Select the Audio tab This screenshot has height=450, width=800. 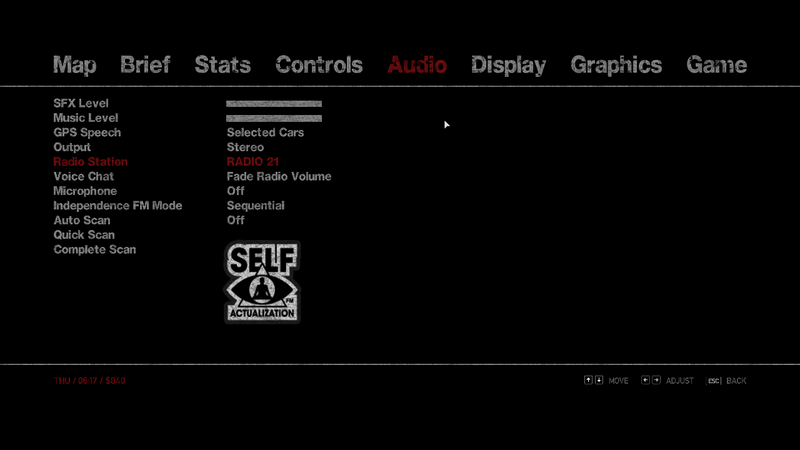pyautogui.click(x=417, y=65)
